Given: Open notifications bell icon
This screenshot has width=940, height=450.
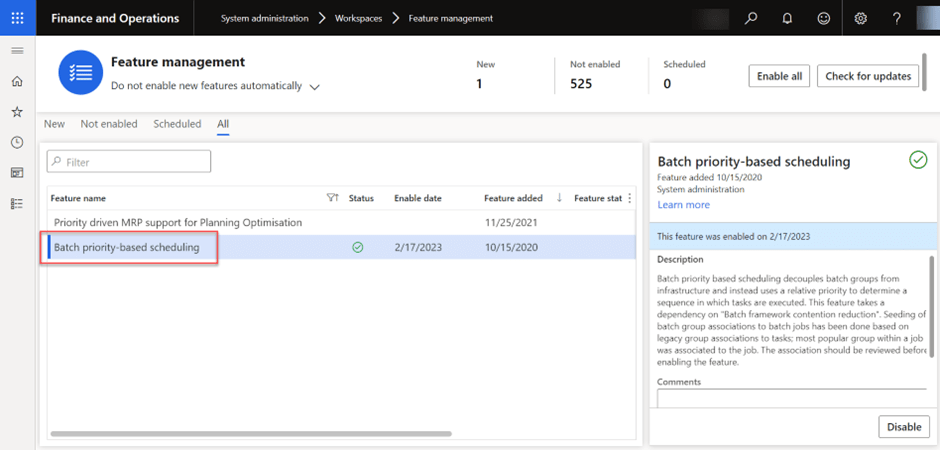Looking at the screenshot, I should pyautogui.click(x=787, y=18).
